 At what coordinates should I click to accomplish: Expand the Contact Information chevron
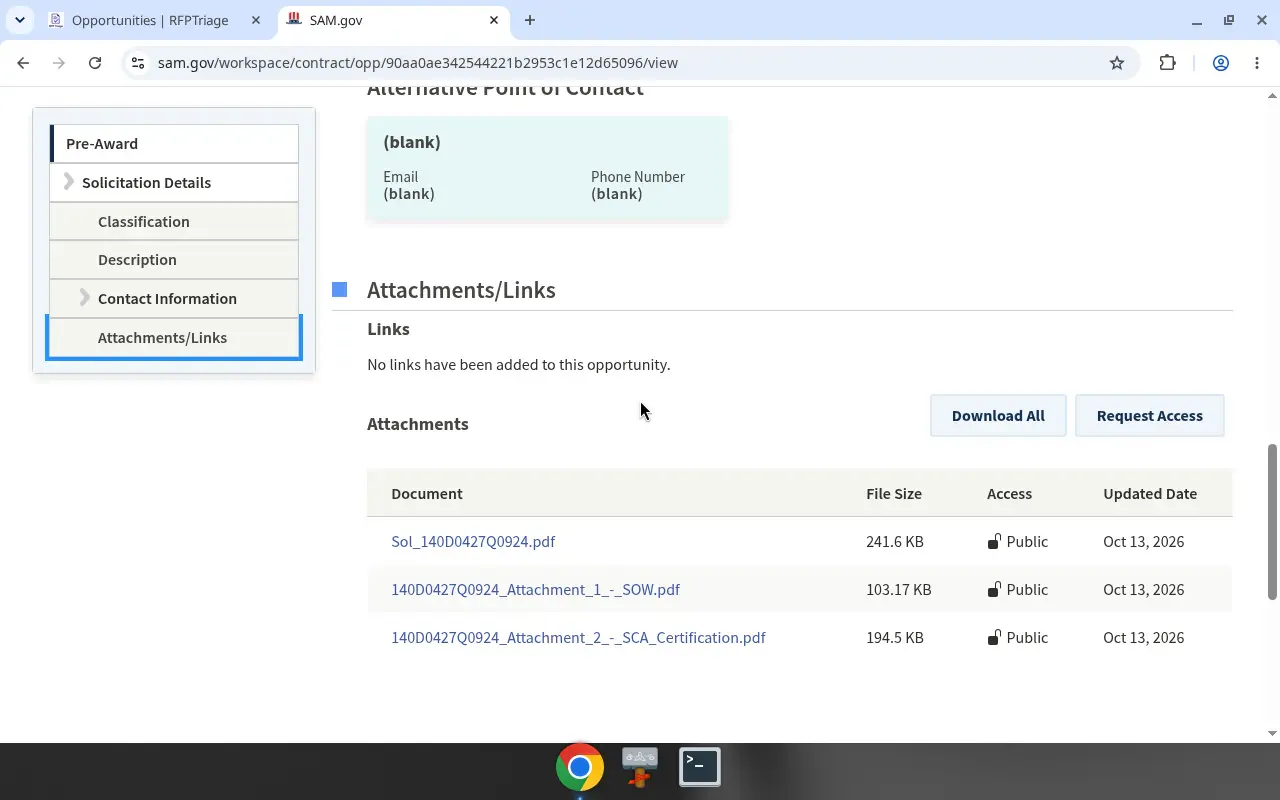click(85, 298)
